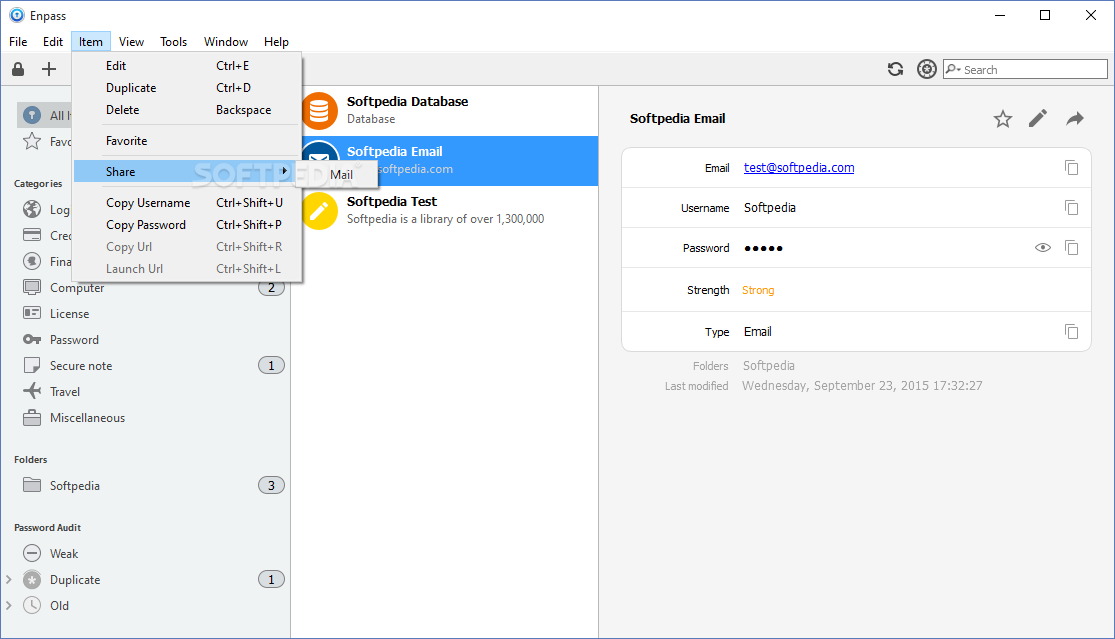Open the Edit menu in menu bar
The image size is (1115, 639).
point(53,42)
